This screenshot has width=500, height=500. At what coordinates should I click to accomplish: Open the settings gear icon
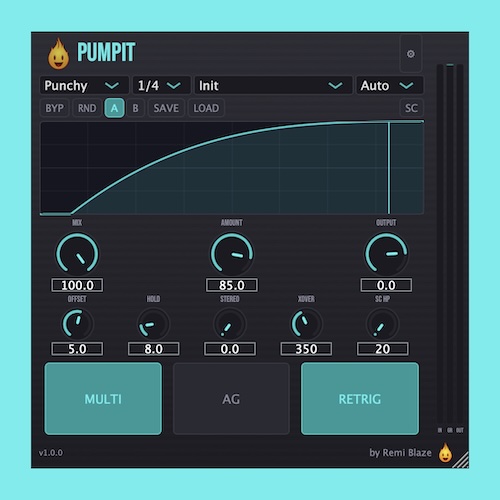click(411, 54)
